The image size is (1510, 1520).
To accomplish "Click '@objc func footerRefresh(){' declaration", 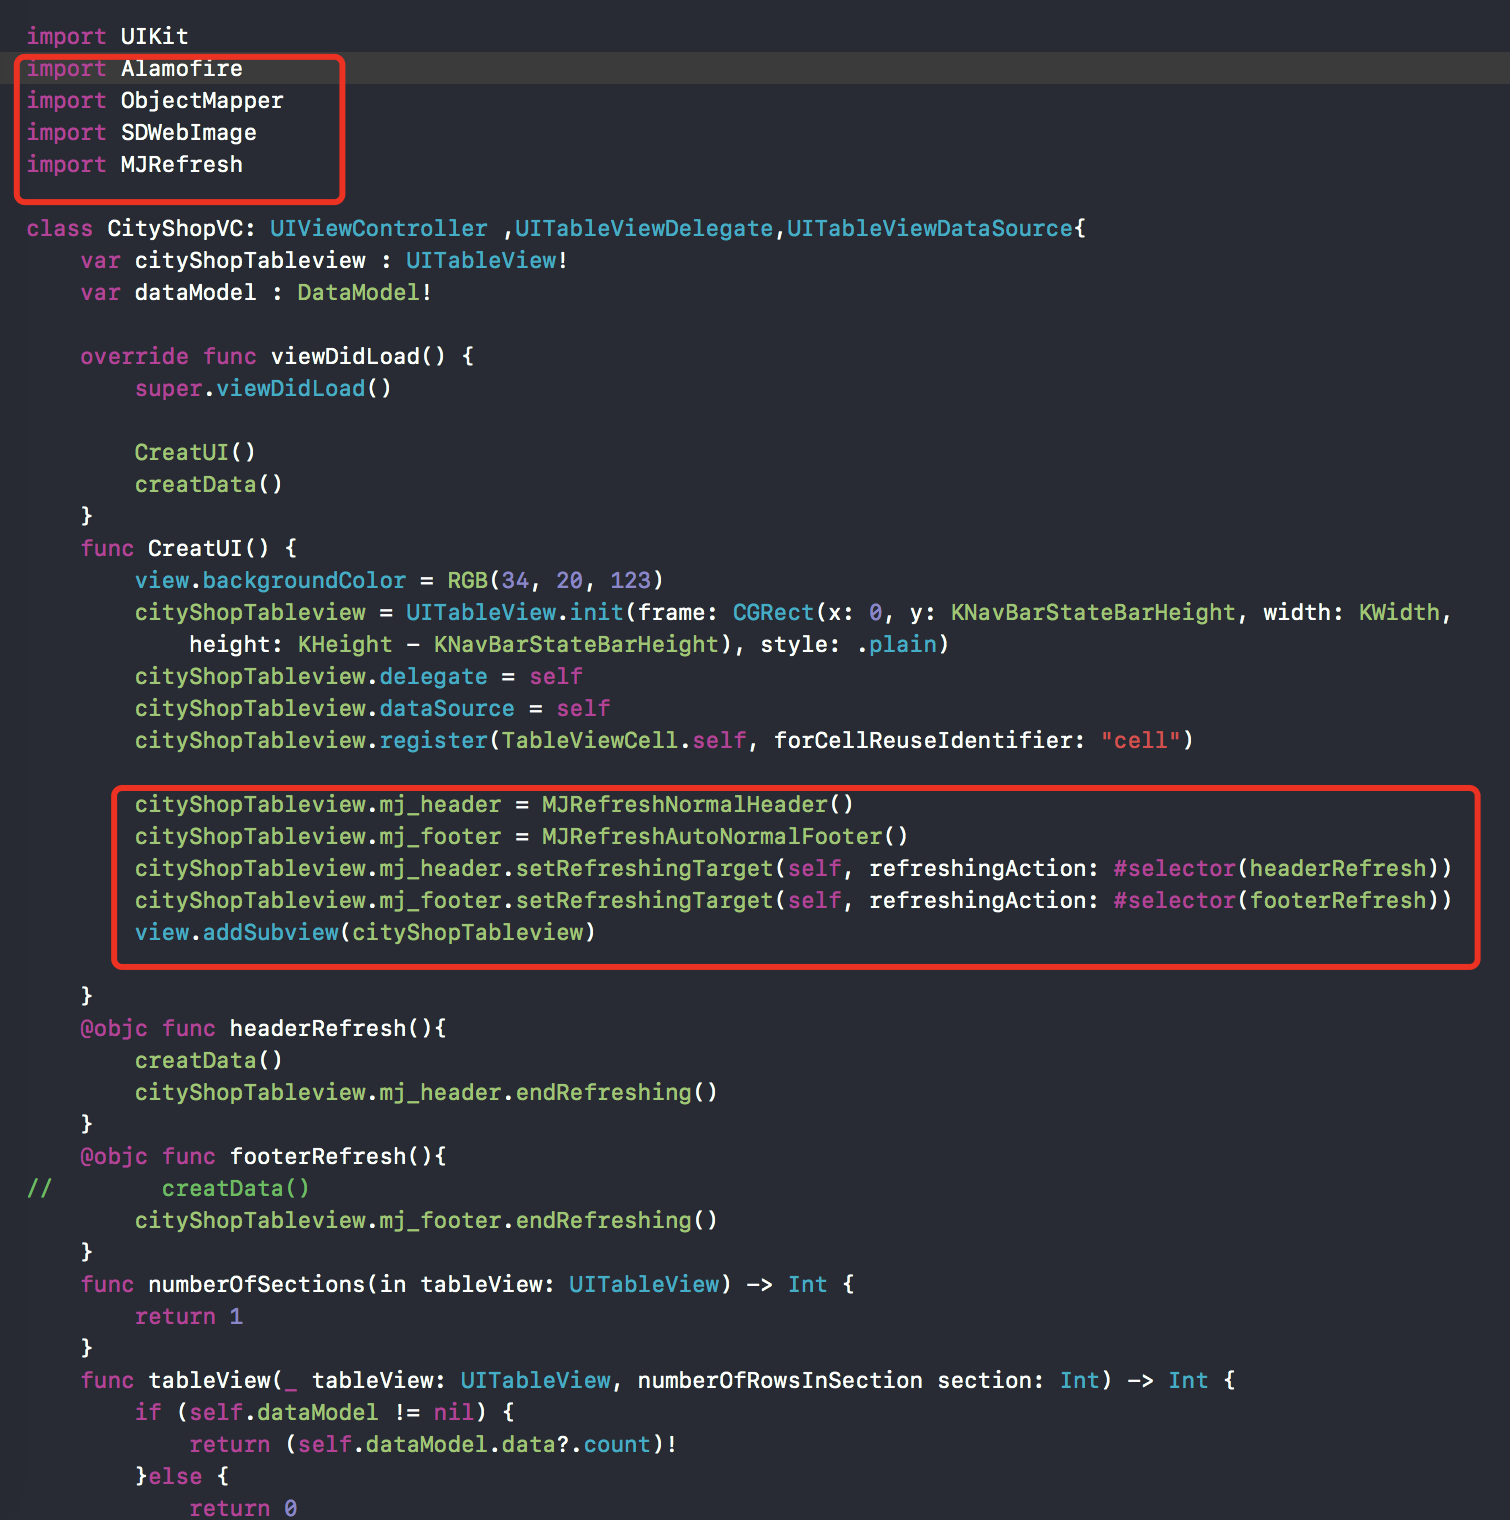I will point(263,1157).
